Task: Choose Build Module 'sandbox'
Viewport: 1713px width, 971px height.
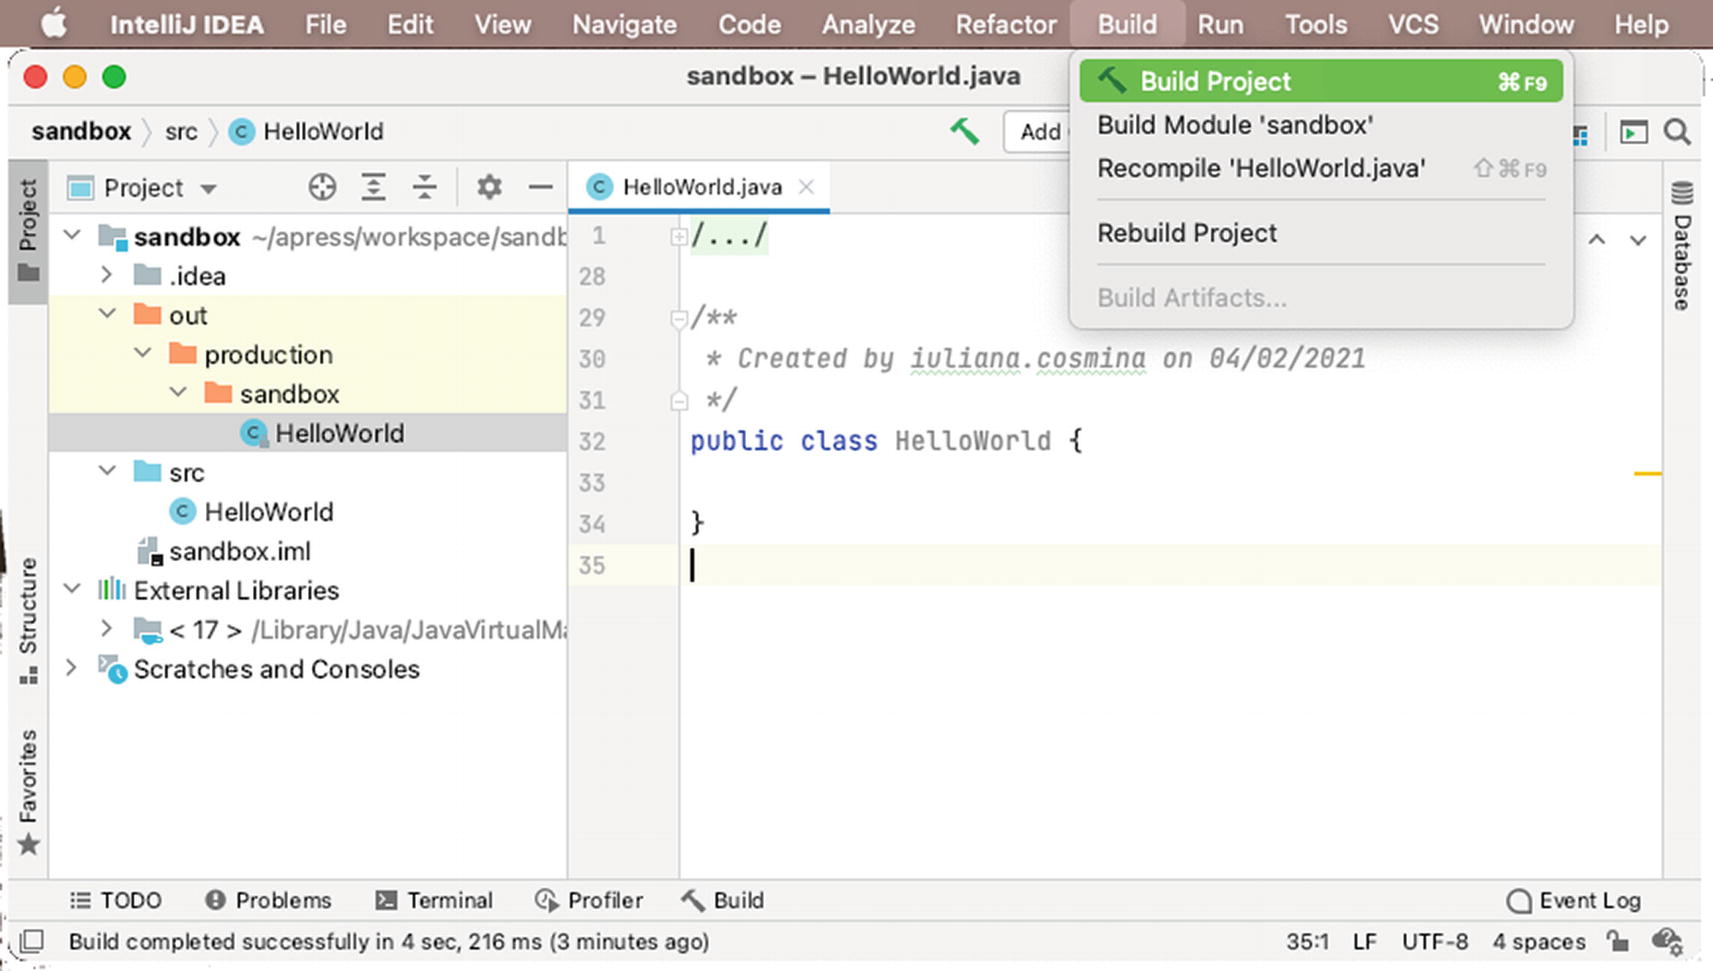Action: (x=1320, y=125)
